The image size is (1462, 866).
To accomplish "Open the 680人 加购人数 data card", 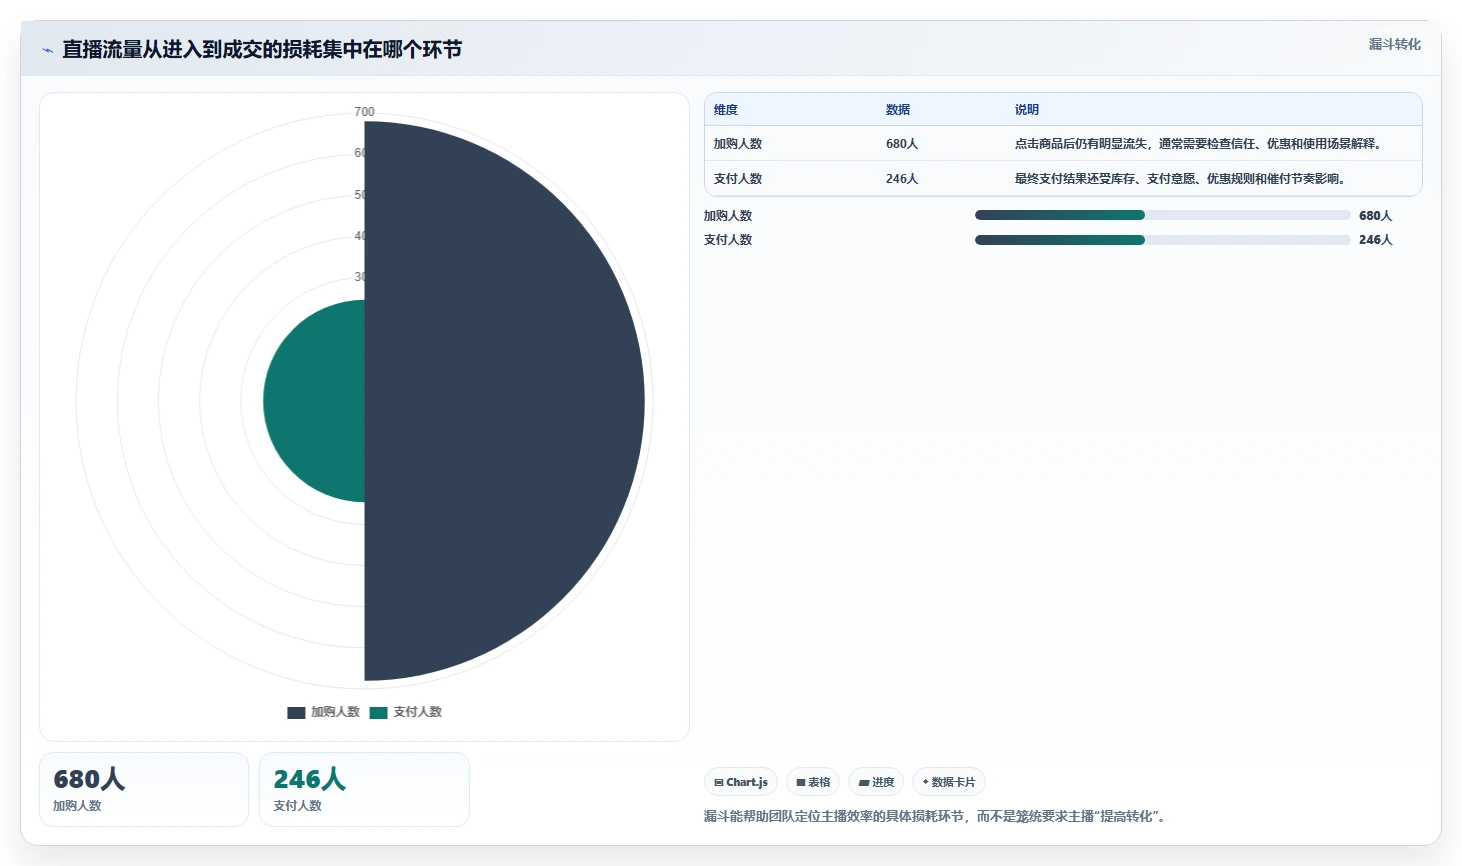I will (x=144, y=790).
